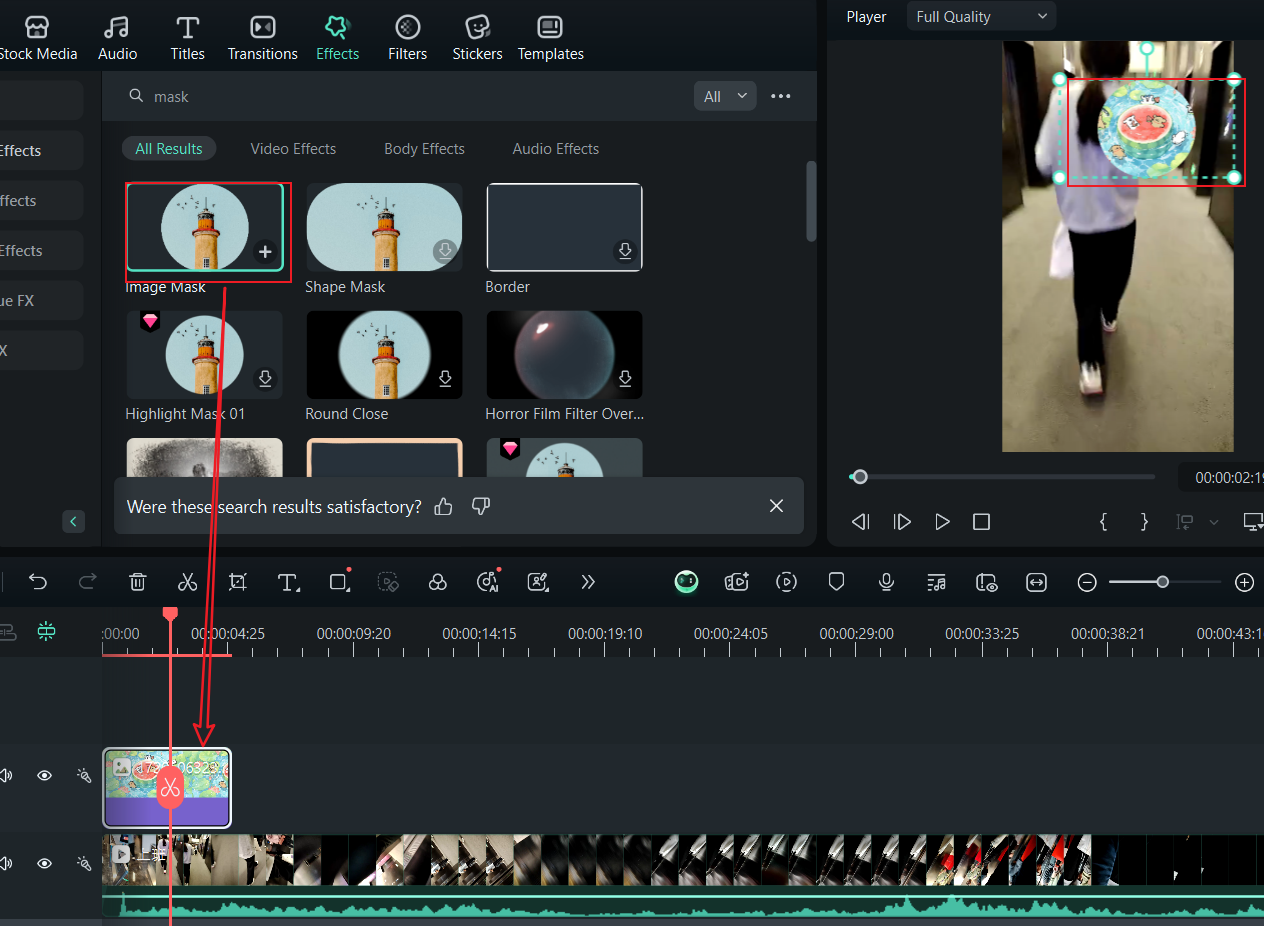Image resolution: width=1264 pixels, height=926 pixels.
Task: Toggle visibility of the main video track
Action: point(44,863)
